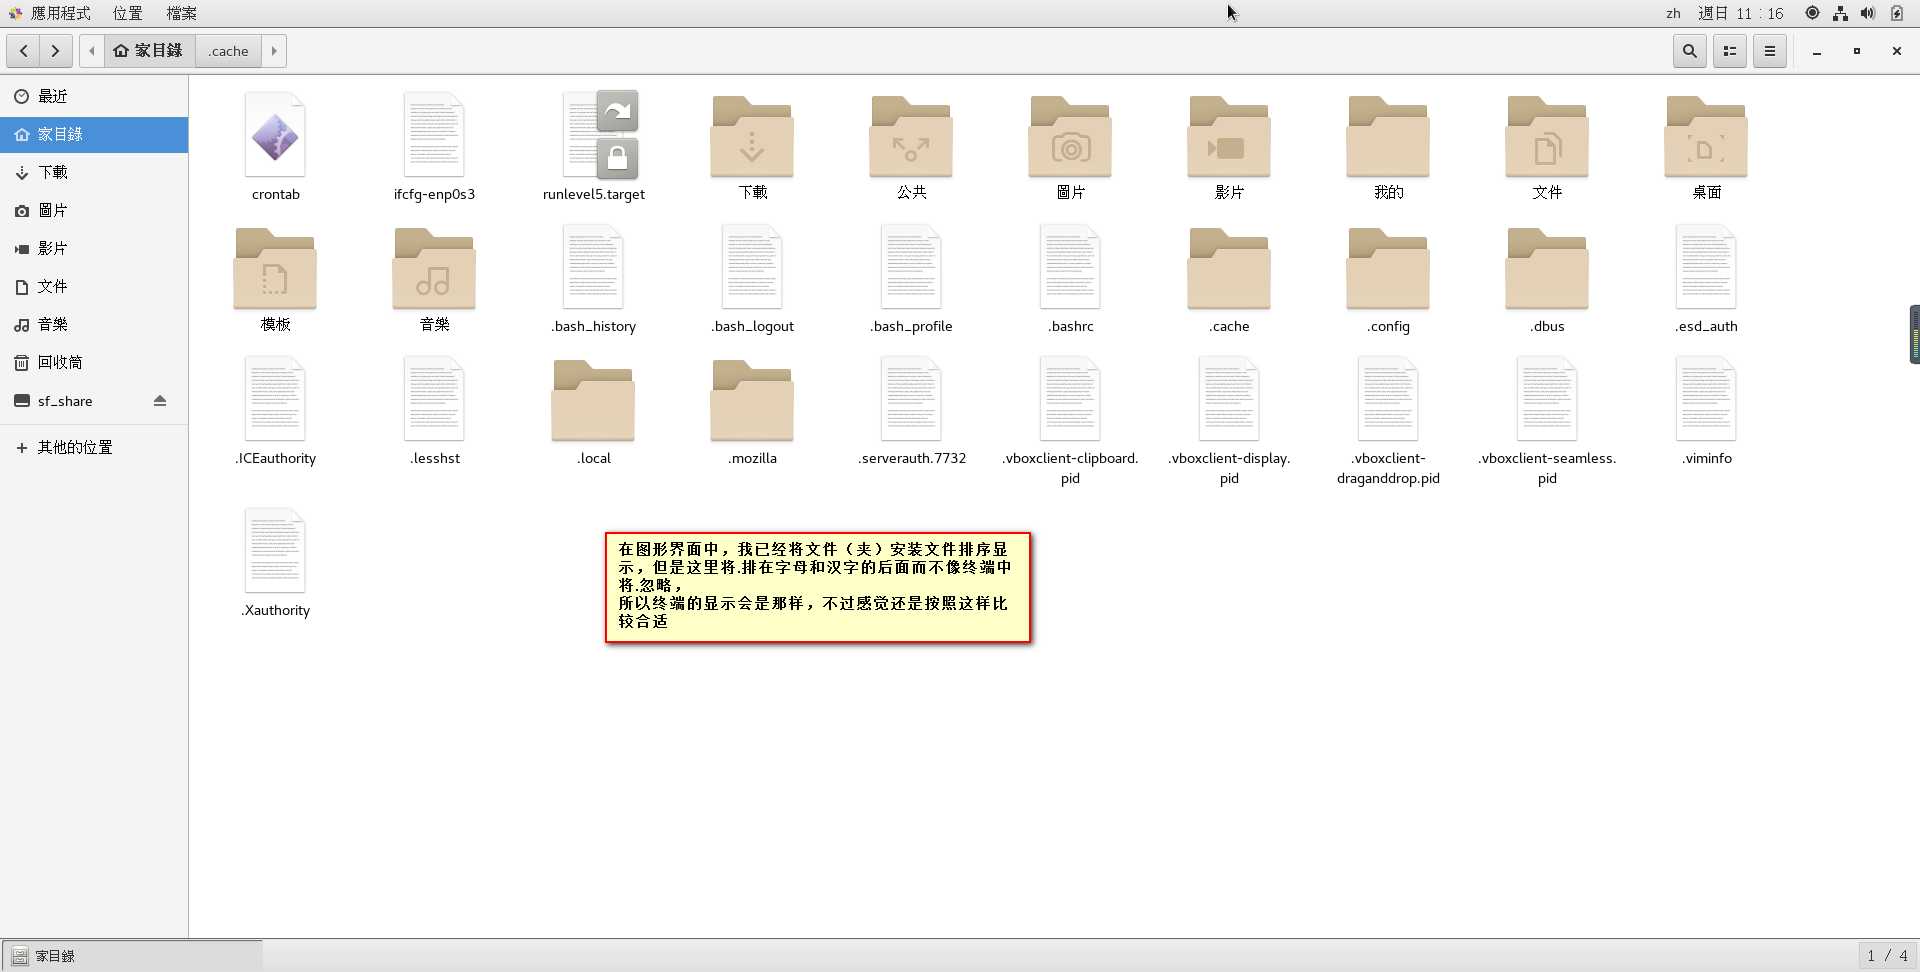The width and height of the screenshot is (1920, 972).
Task: Open the 公共 folder
Action: (x=911, y=137)
